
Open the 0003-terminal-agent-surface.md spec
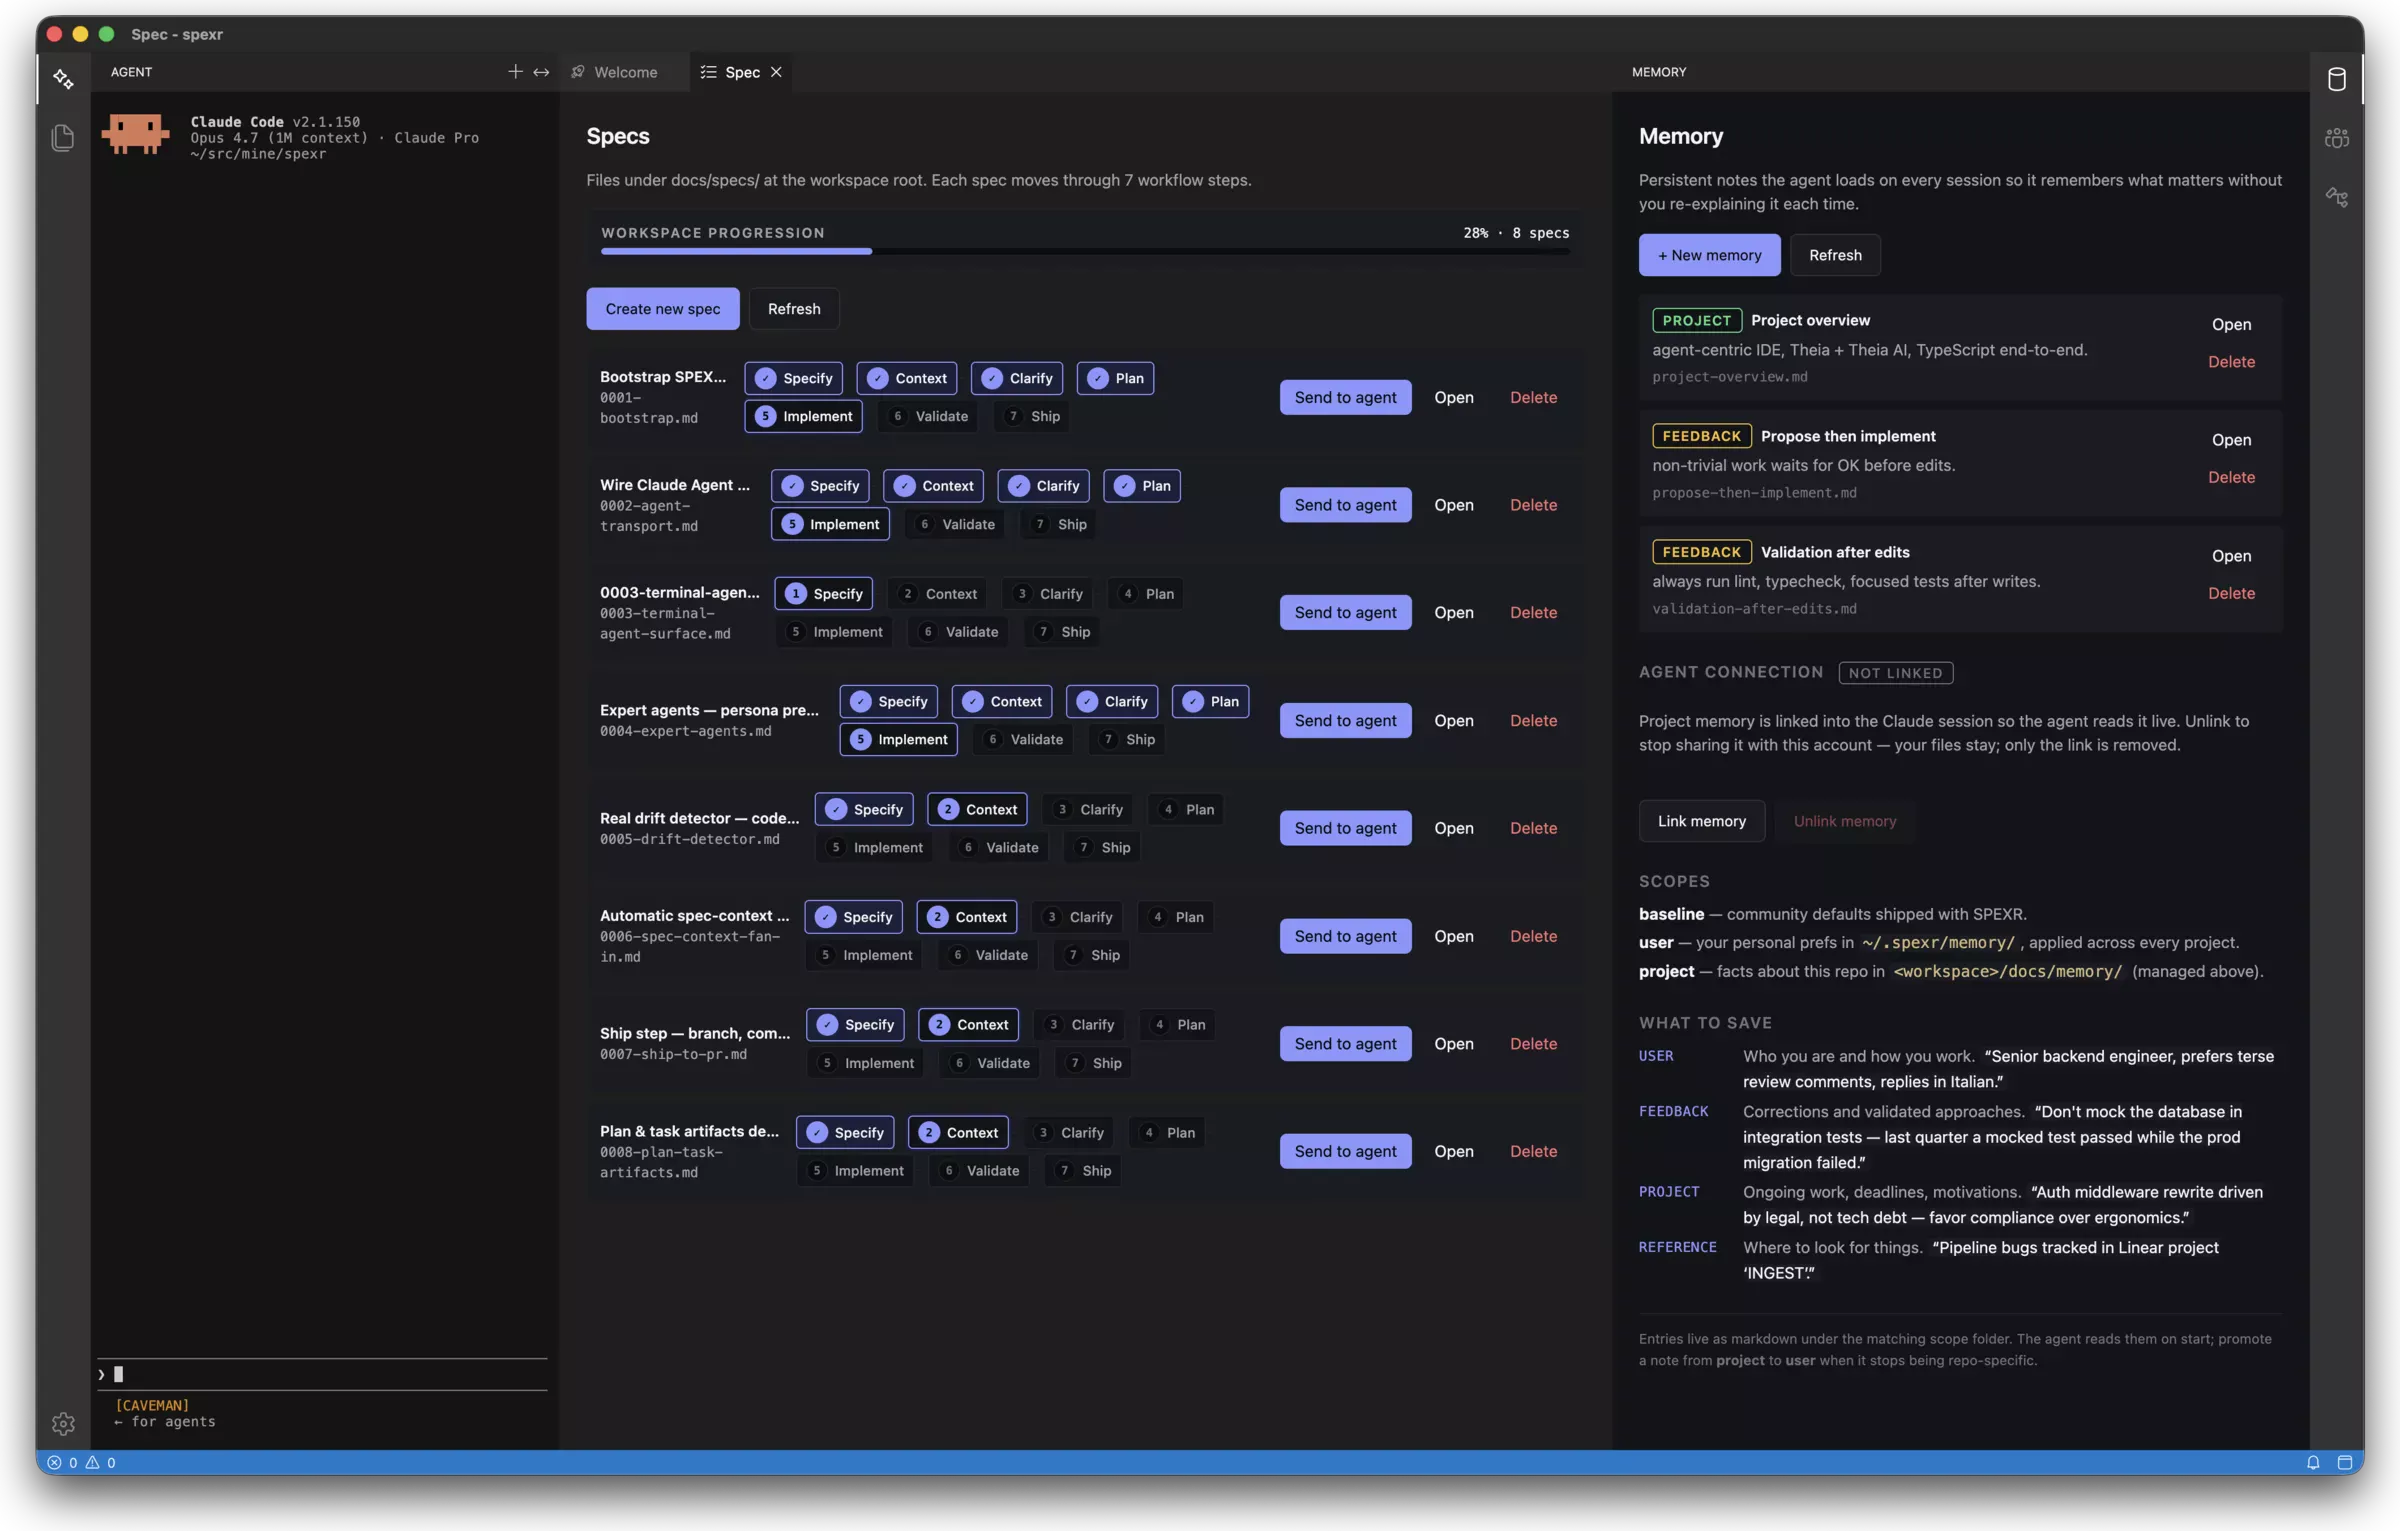(1454, 612)
